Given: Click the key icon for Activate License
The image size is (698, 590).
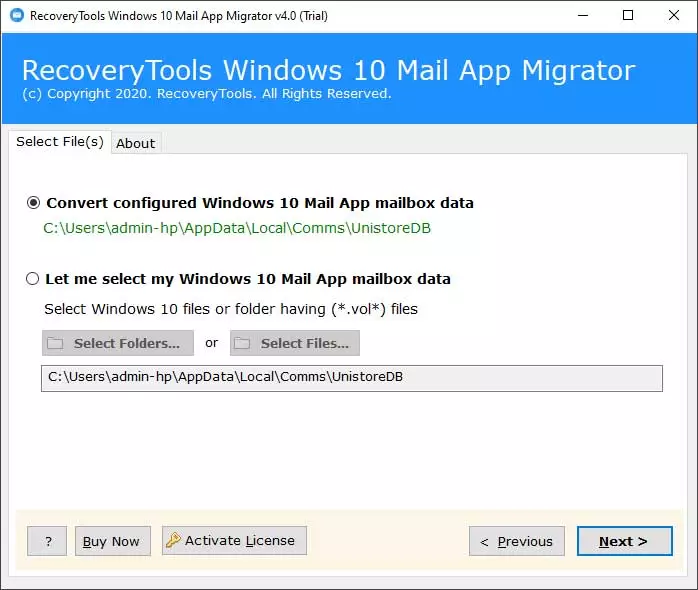Looking at the screenshot, I should point(173,541).
